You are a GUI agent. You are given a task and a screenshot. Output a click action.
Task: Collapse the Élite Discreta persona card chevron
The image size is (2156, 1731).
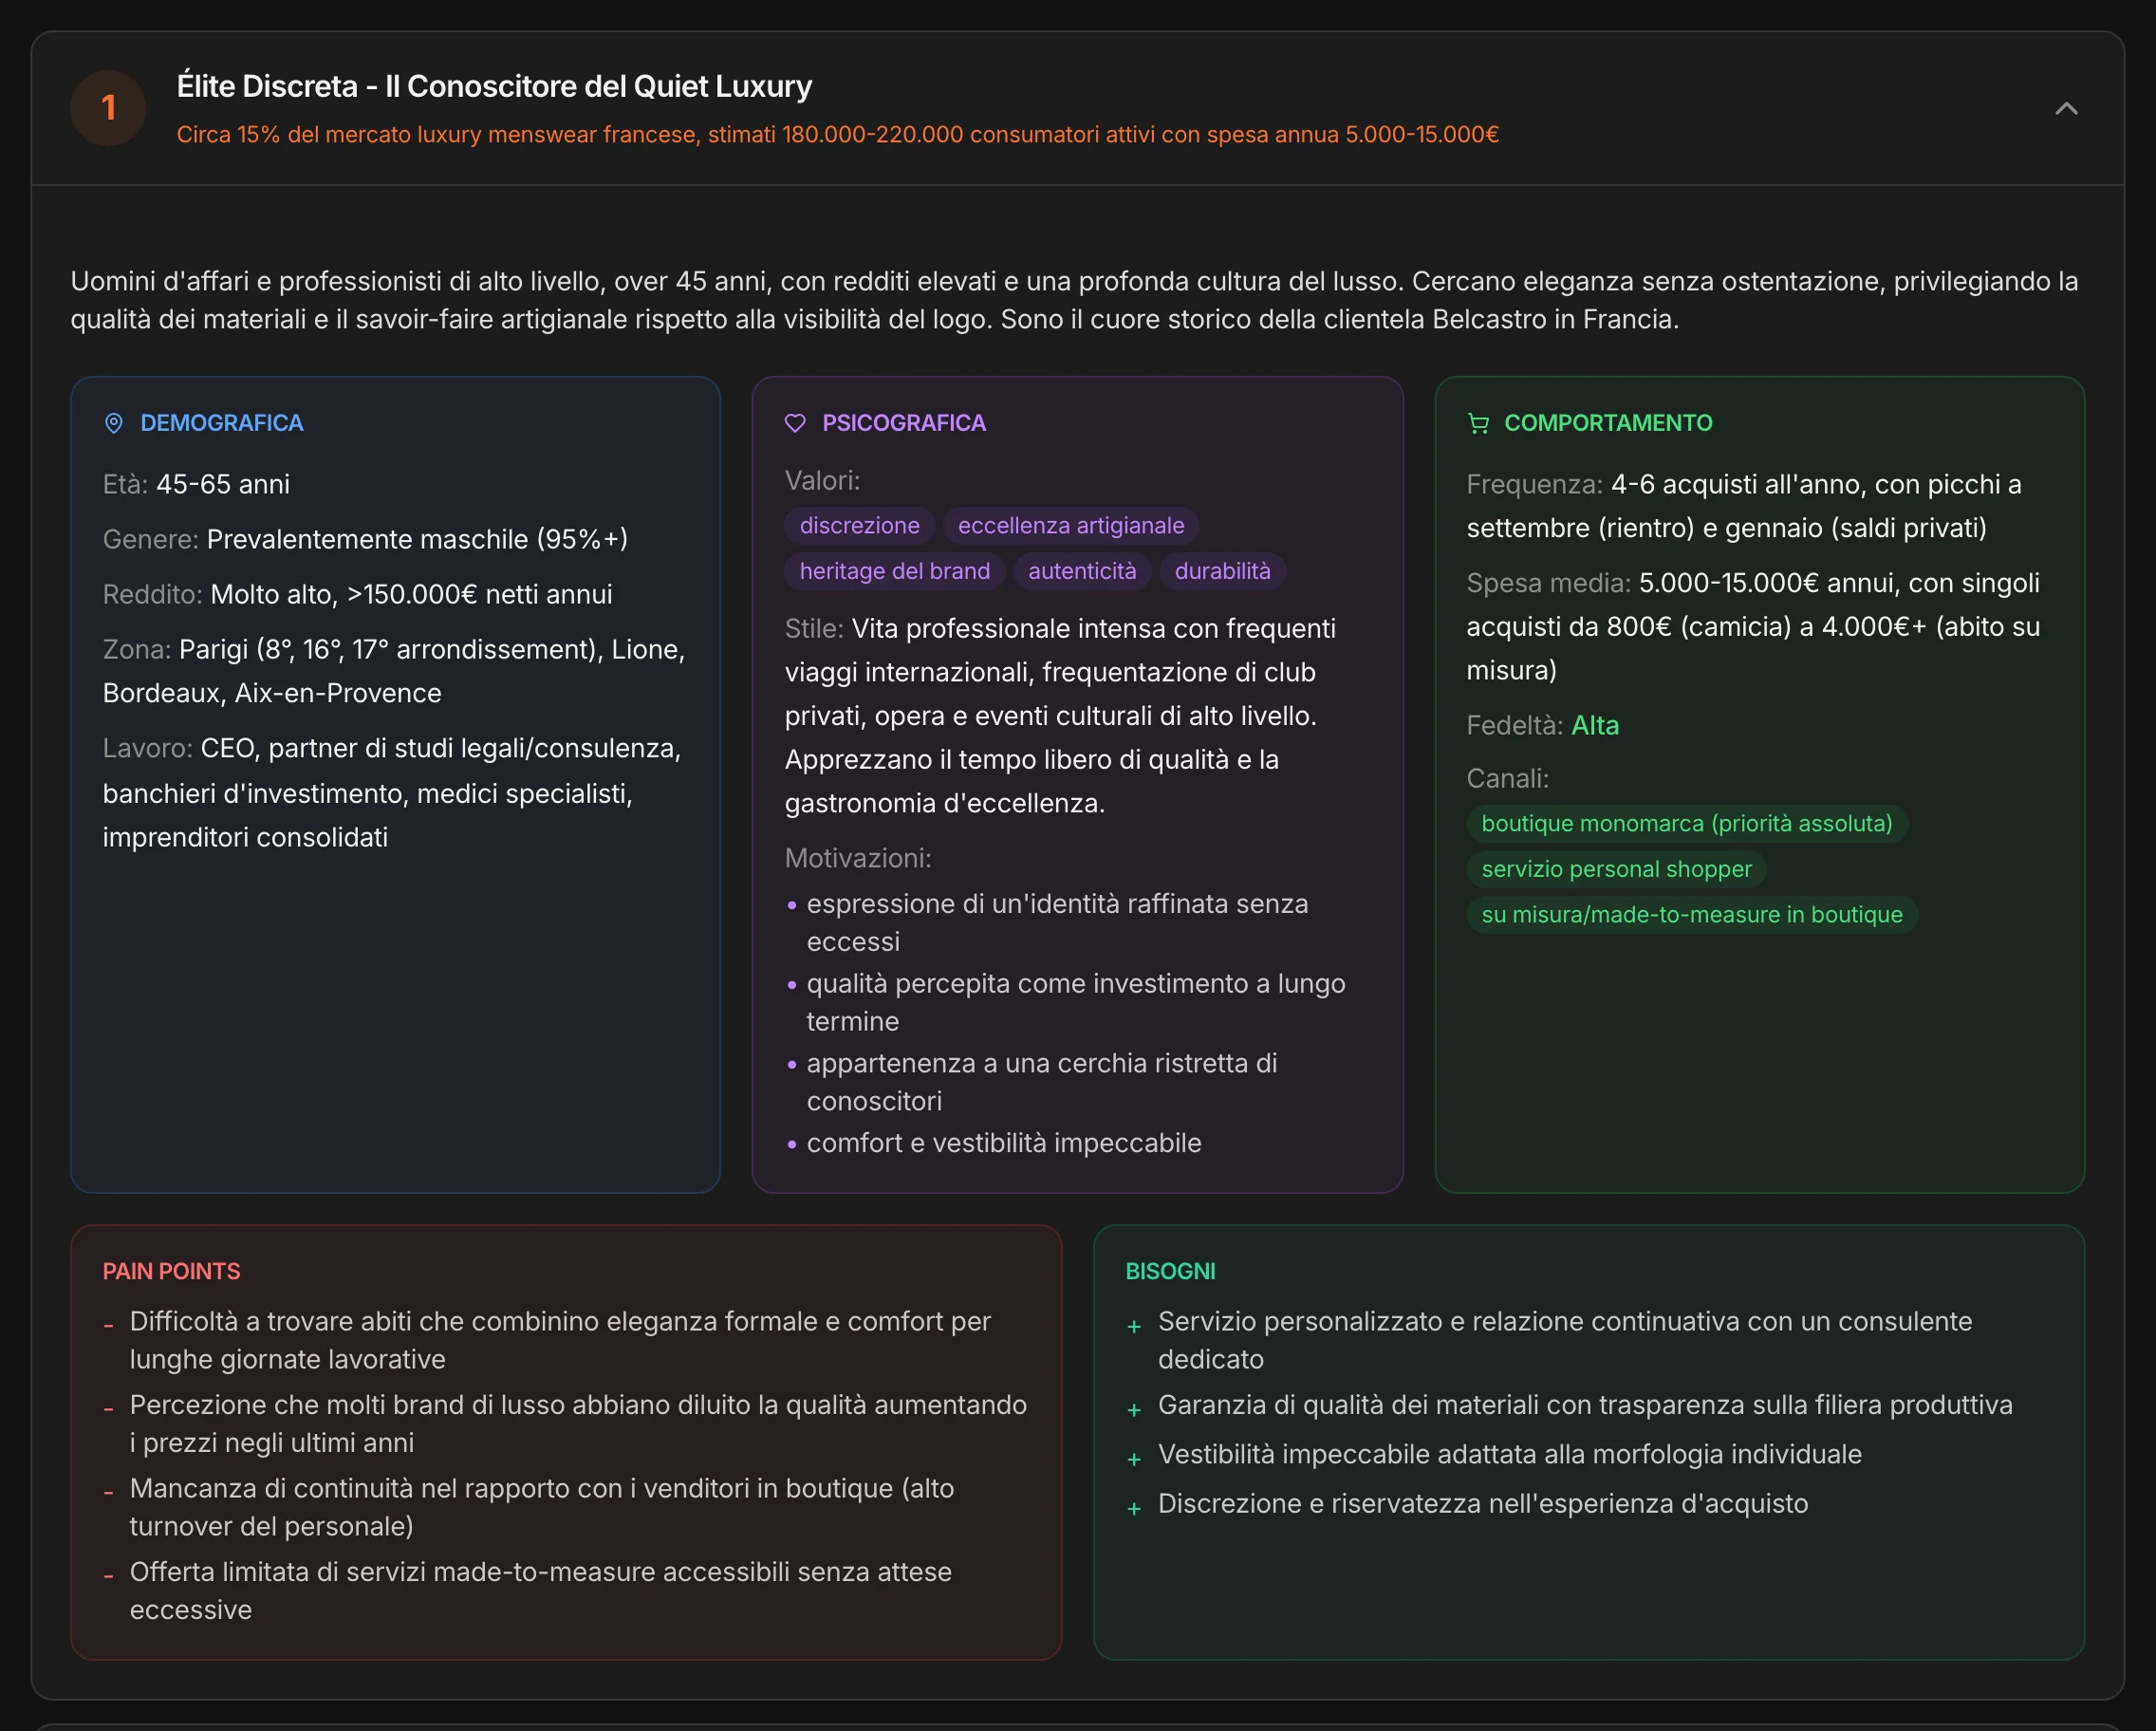[2066, 108]
